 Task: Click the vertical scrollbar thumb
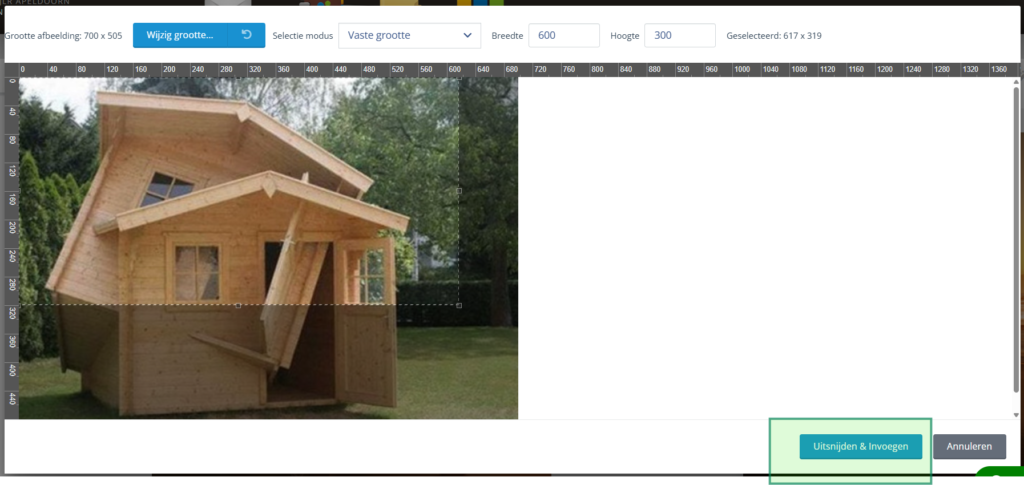coord(1016,240)
